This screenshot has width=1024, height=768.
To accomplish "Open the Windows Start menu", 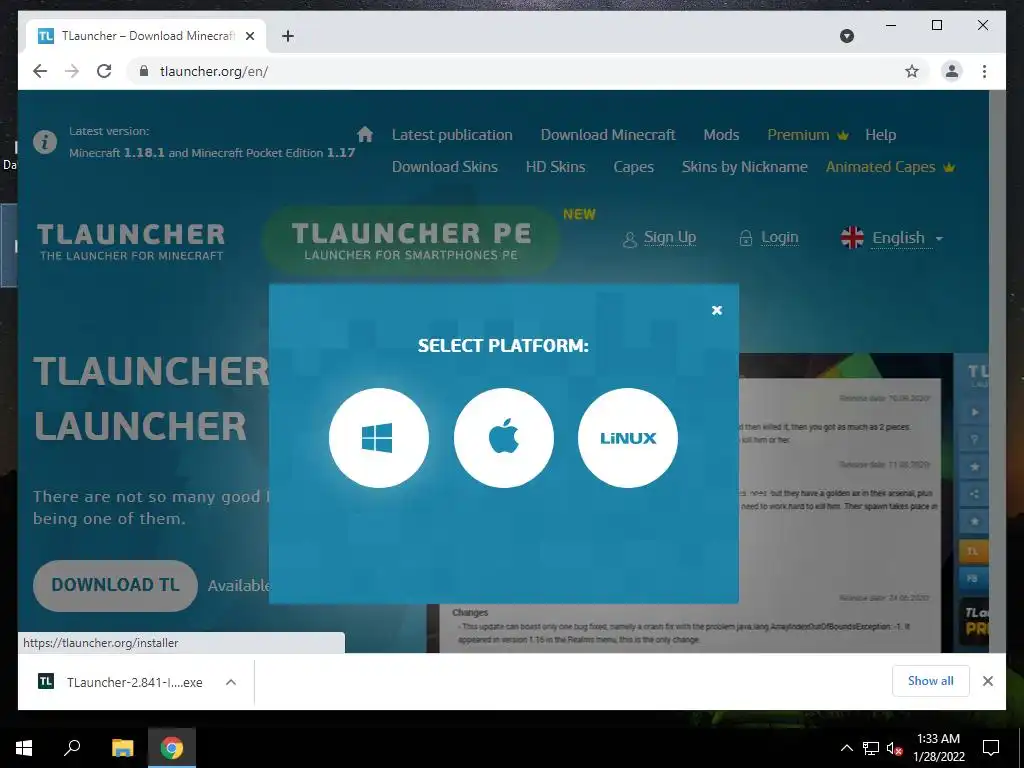I will [x=24, y=748].
